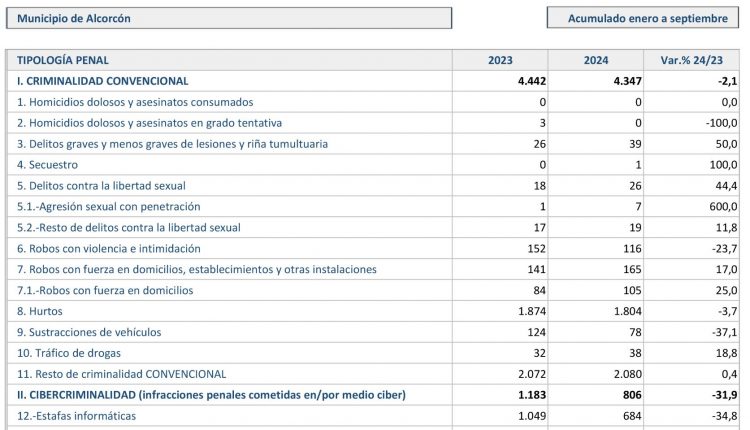Click the Delitos contra la libertad sexual row
750x430 pixels.
click(101, 186)
